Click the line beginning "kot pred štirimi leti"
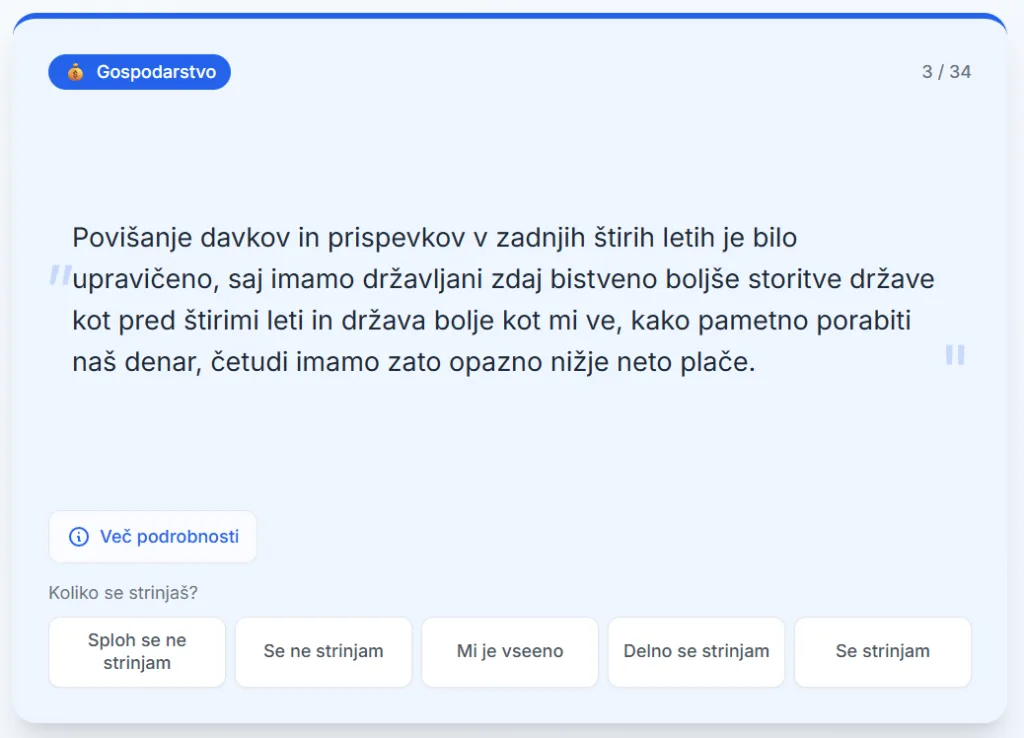 (x=491, y=320)
